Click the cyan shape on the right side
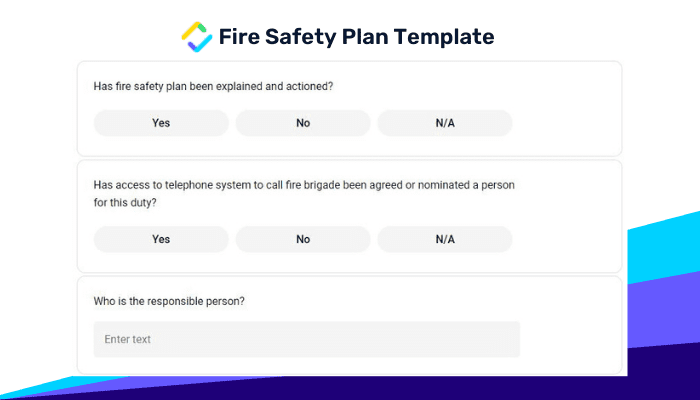This screenshot has width=700, height=400. pyautogui.click(x=664, y=248)
